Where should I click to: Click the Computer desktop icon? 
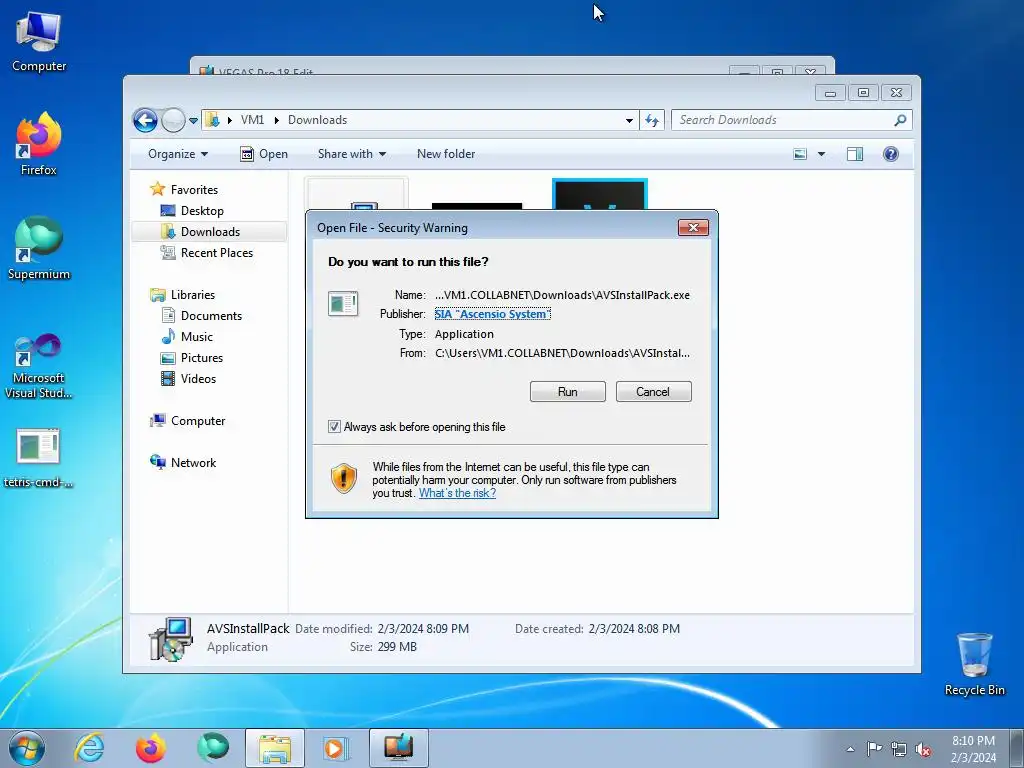[39, 41]
